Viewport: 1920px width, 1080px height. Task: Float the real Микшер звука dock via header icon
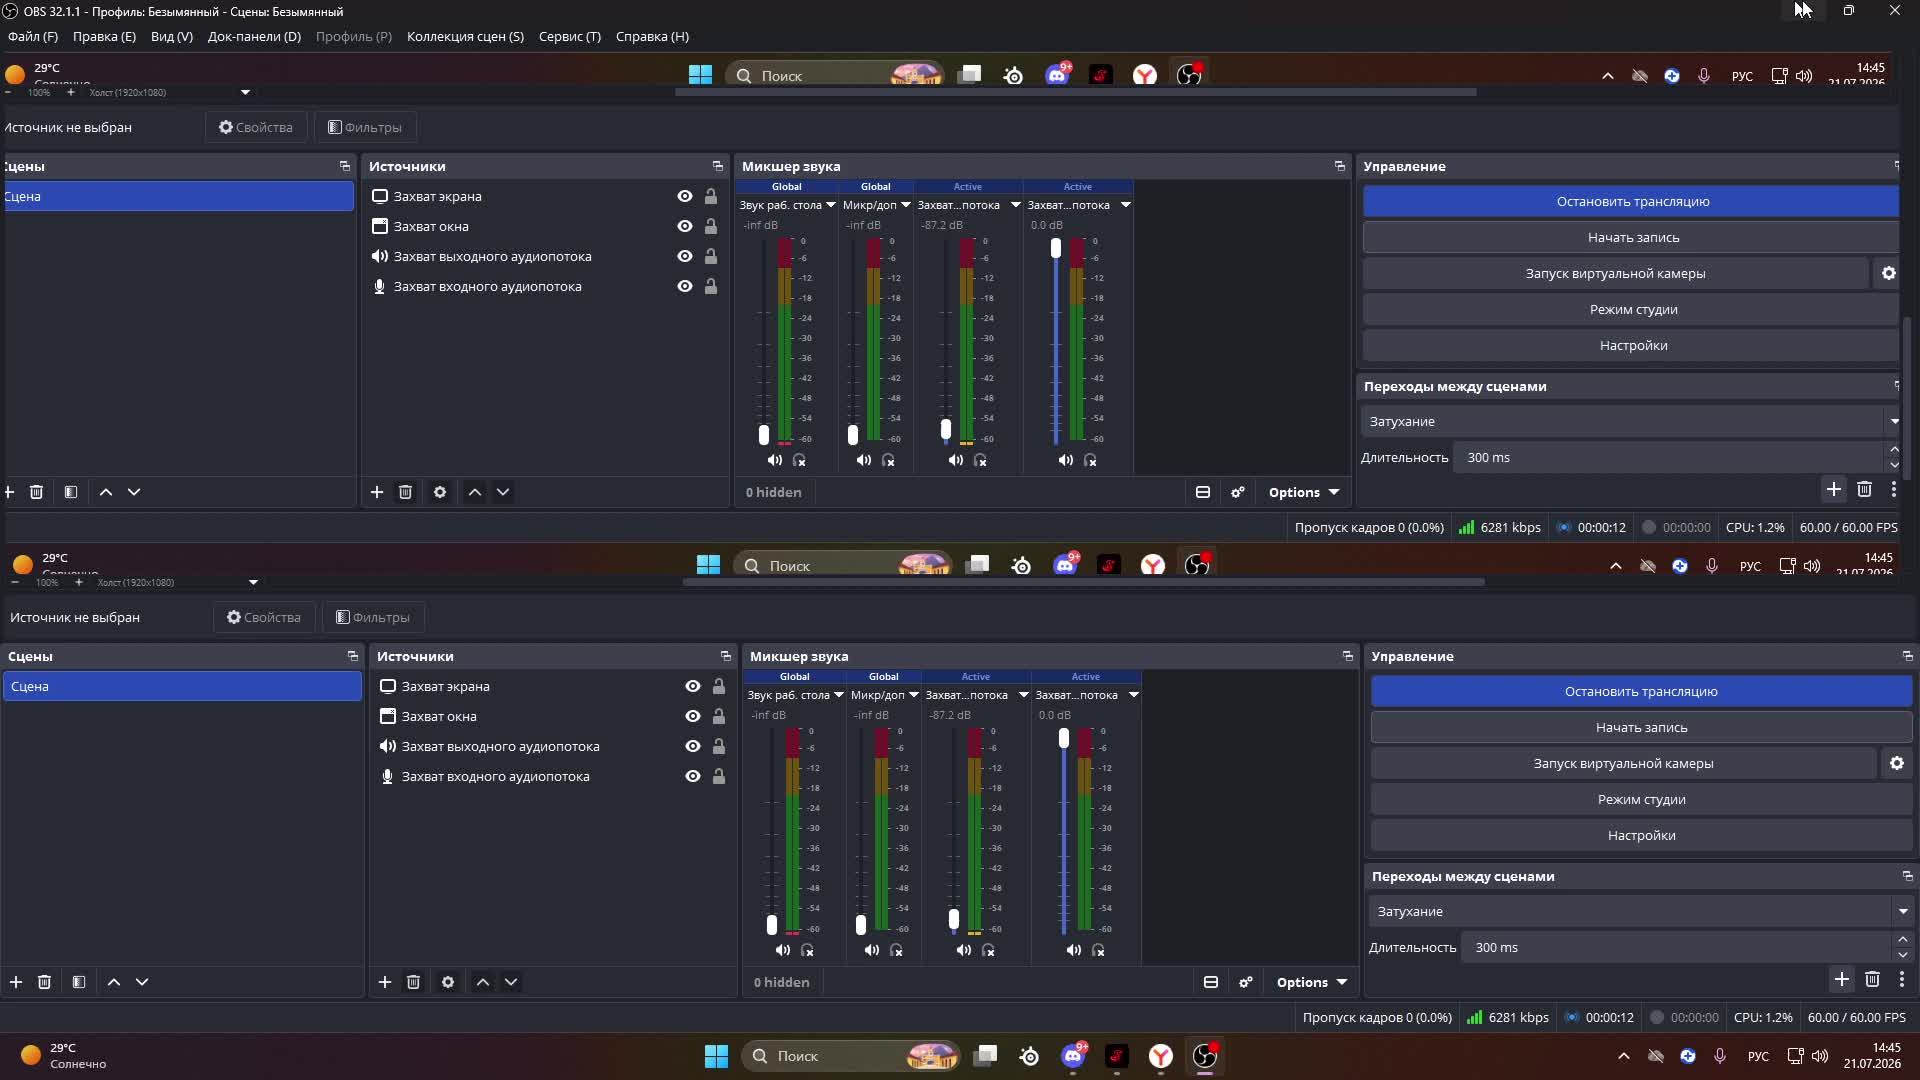point(1348,656)
